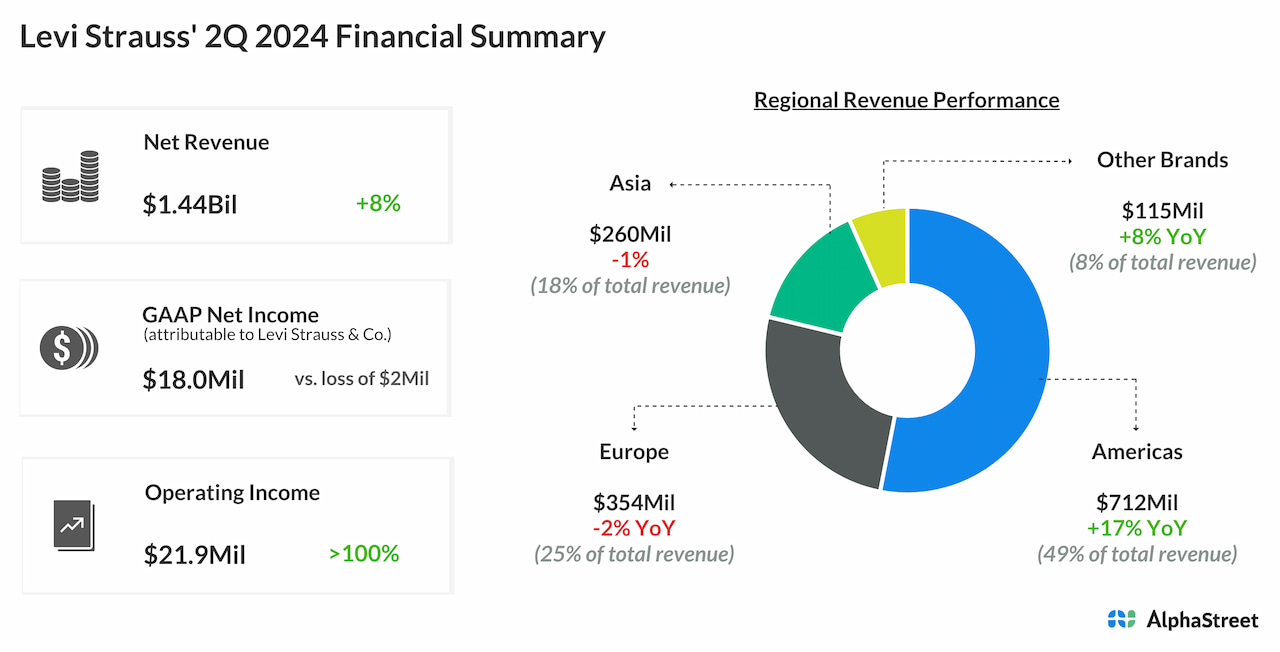Open the Regional Revenue Performance heading link
1280x652 pixels.
click(906, 100)
